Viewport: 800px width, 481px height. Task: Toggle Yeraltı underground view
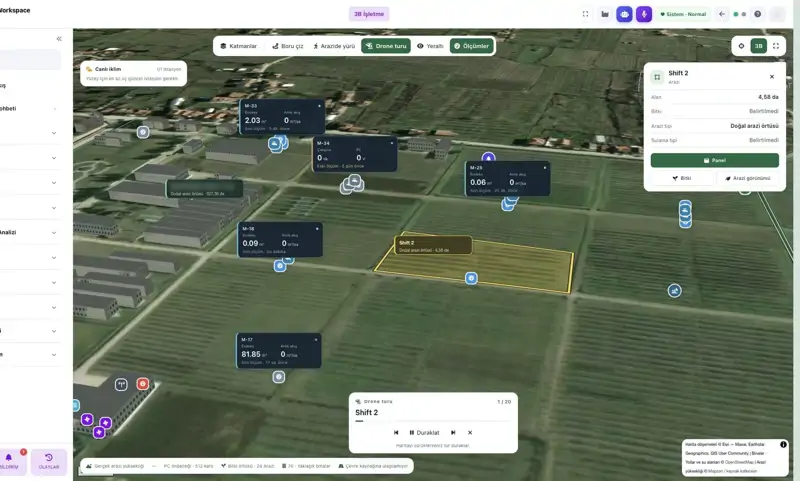pyautogui.click(x=430, y=46)
